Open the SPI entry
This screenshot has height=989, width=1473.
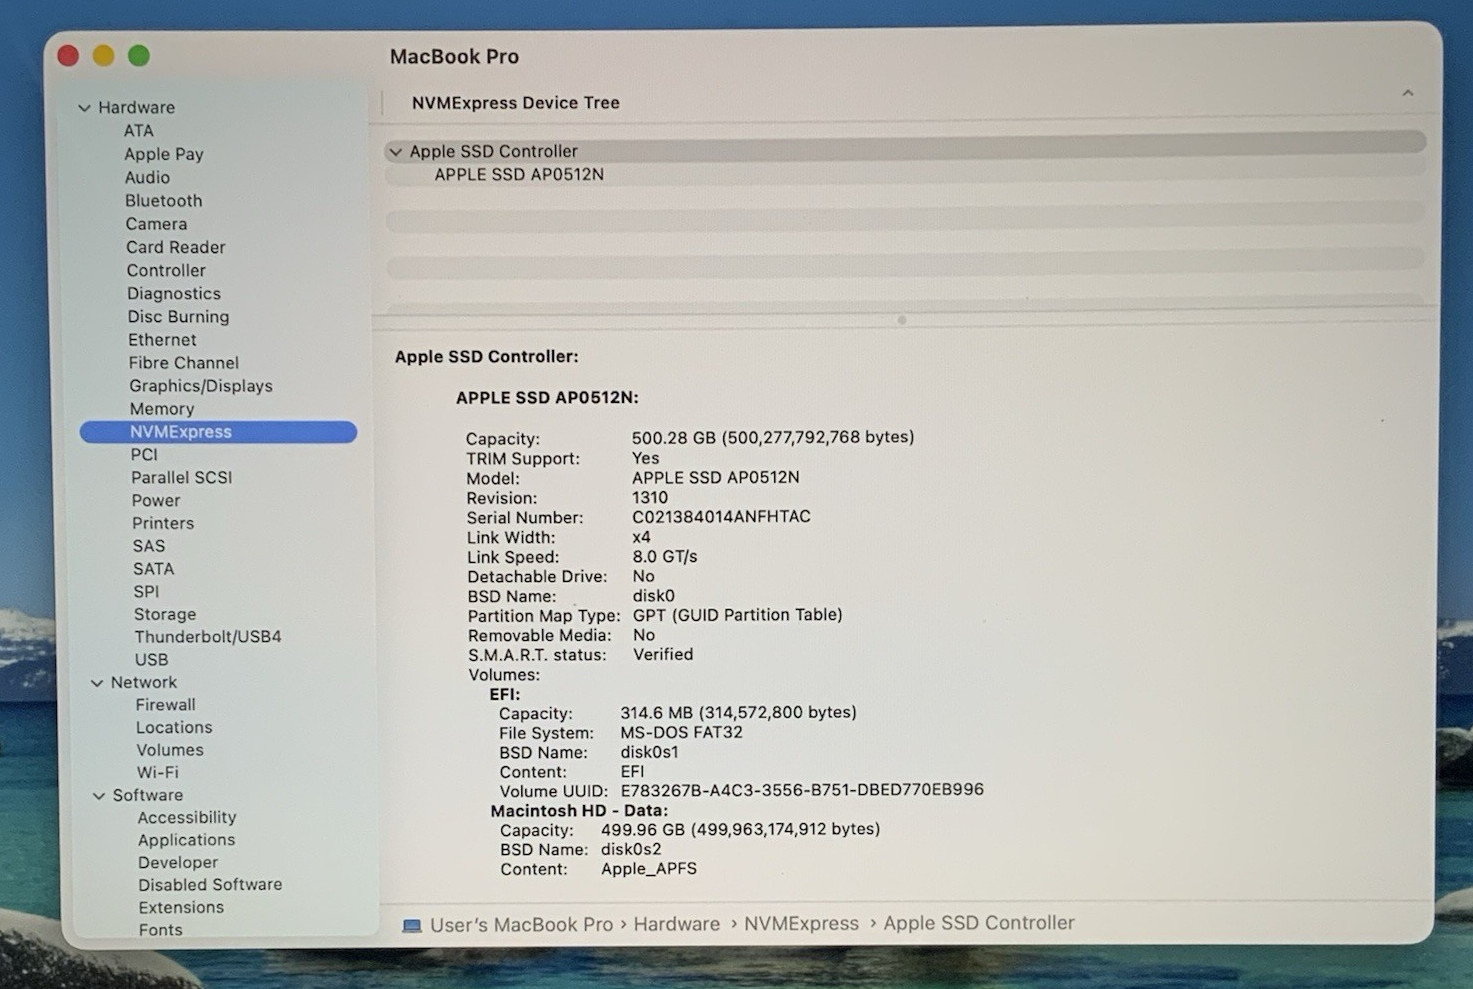(146, 591)
